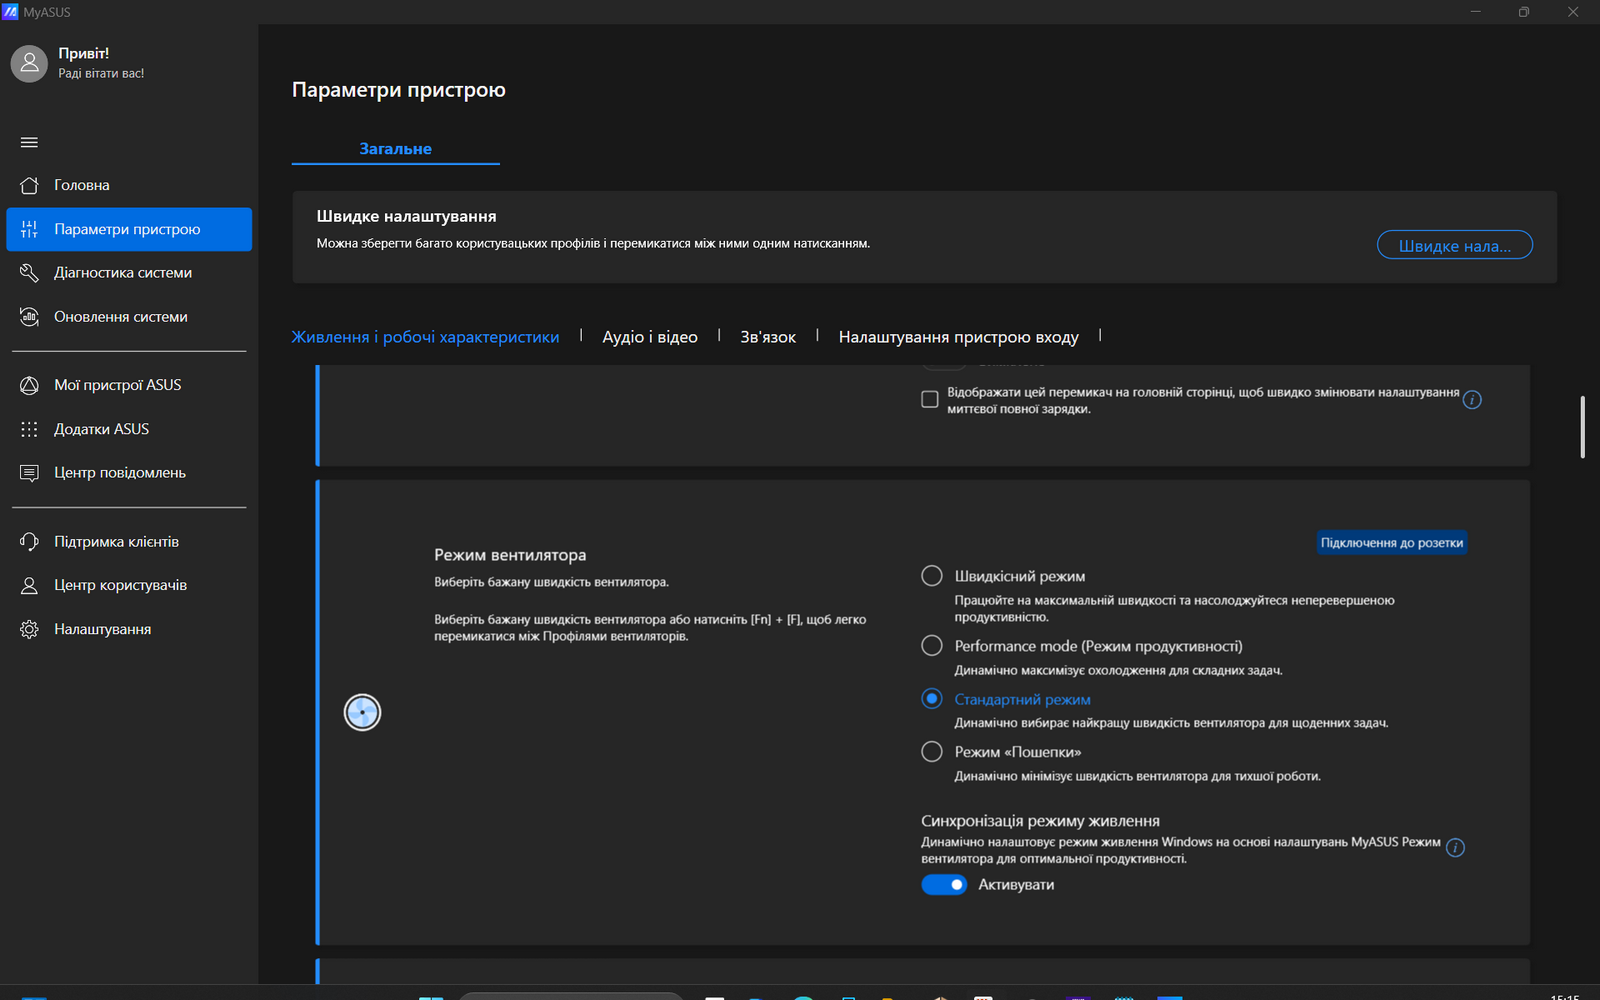Check the Відображати цей перемикач checkbox
Screen dimensions: 1600x1000
[930, 399]
